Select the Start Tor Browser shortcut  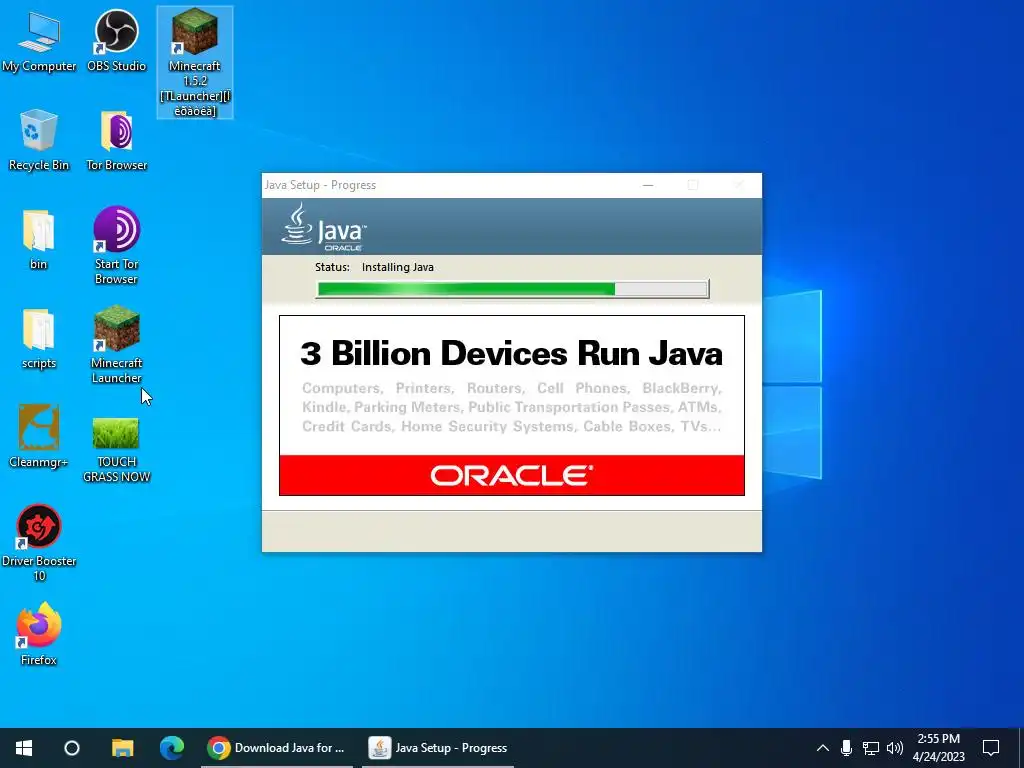[116, 246]
